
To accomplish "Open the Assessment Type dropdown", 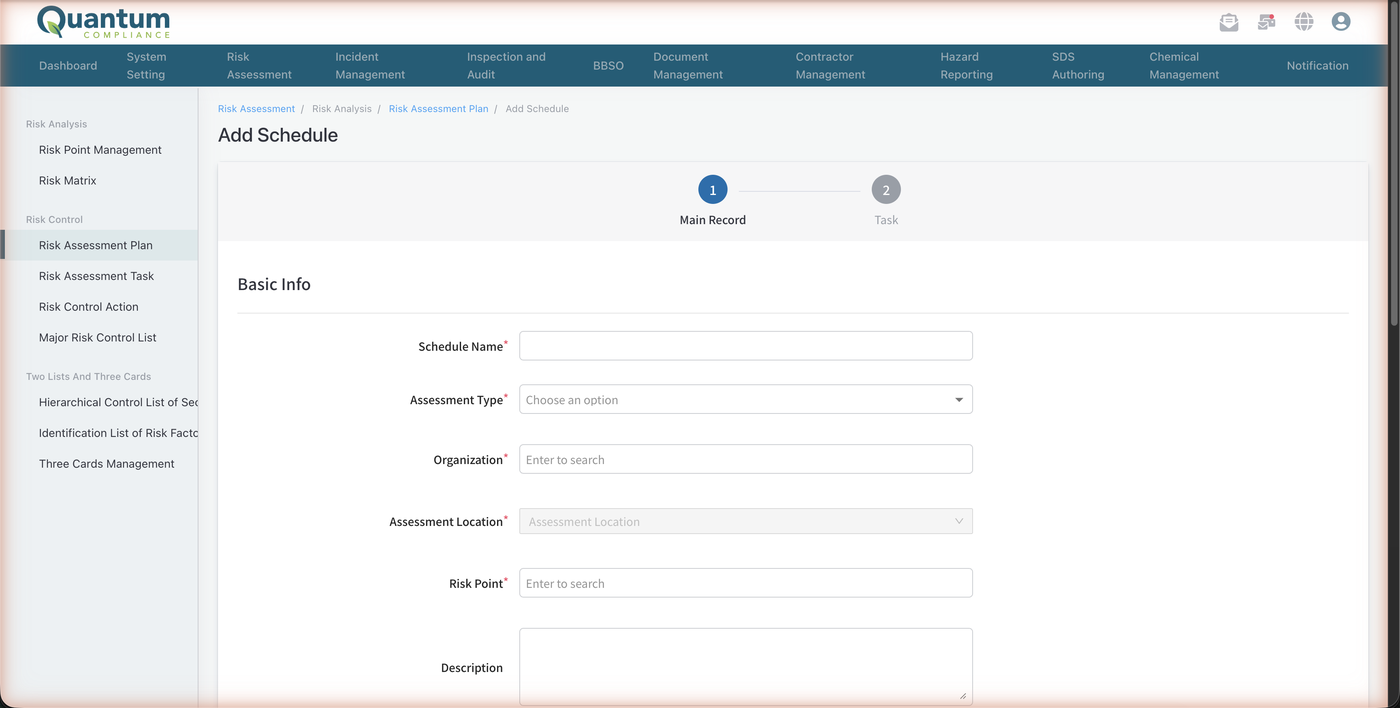I will 746,400.
